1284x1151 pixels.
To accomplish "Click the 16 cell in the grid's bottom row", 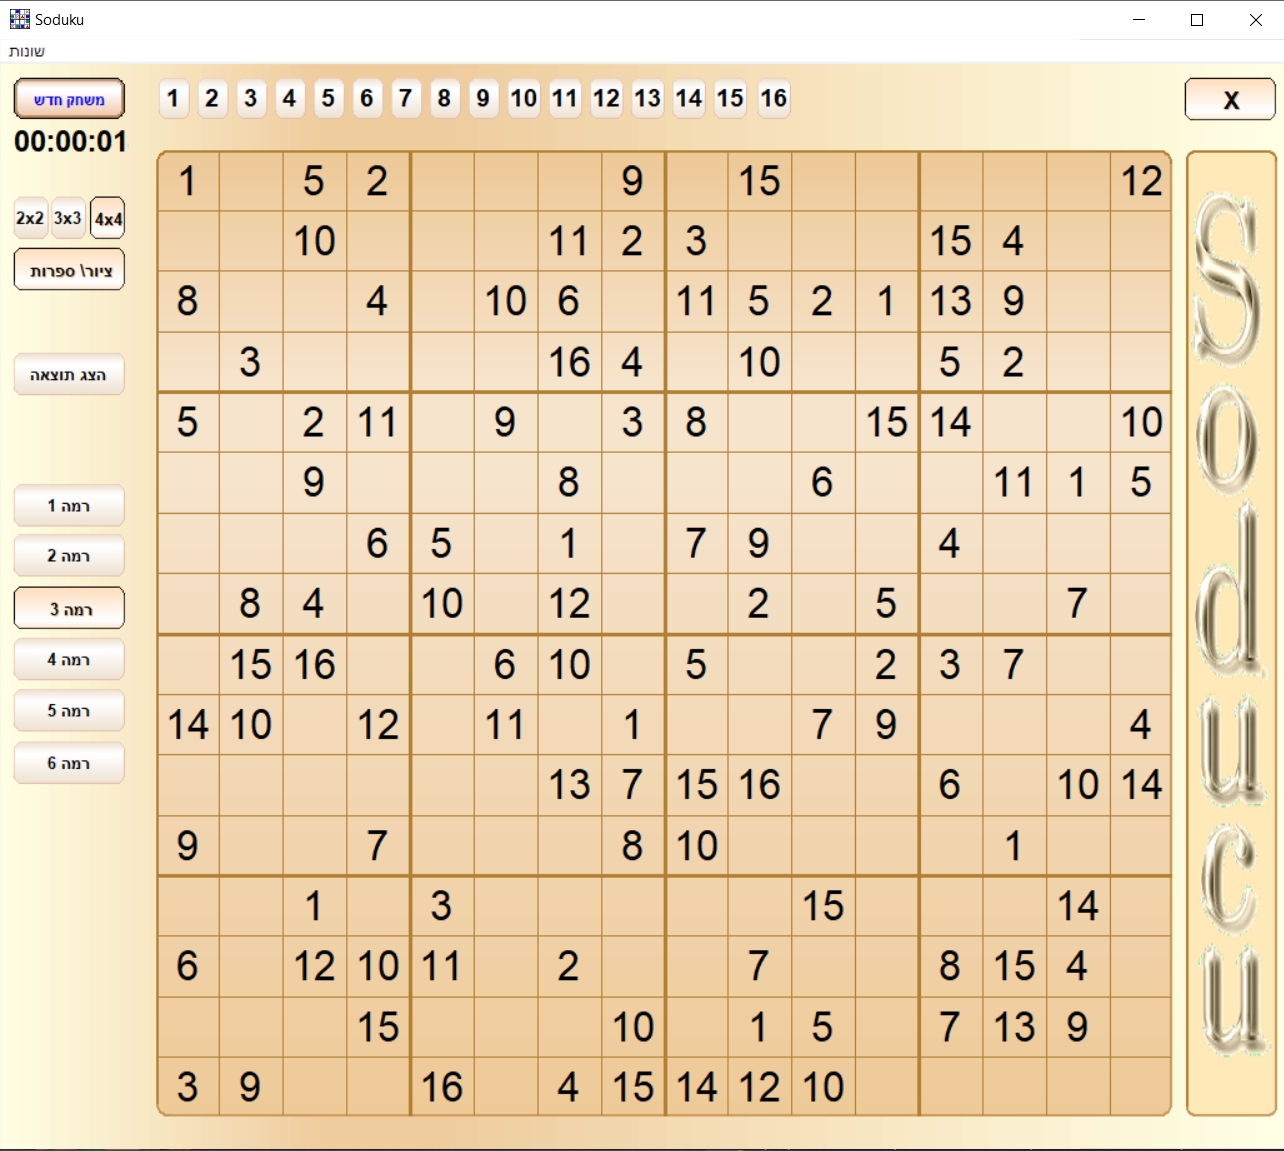I will point(442,1087).
